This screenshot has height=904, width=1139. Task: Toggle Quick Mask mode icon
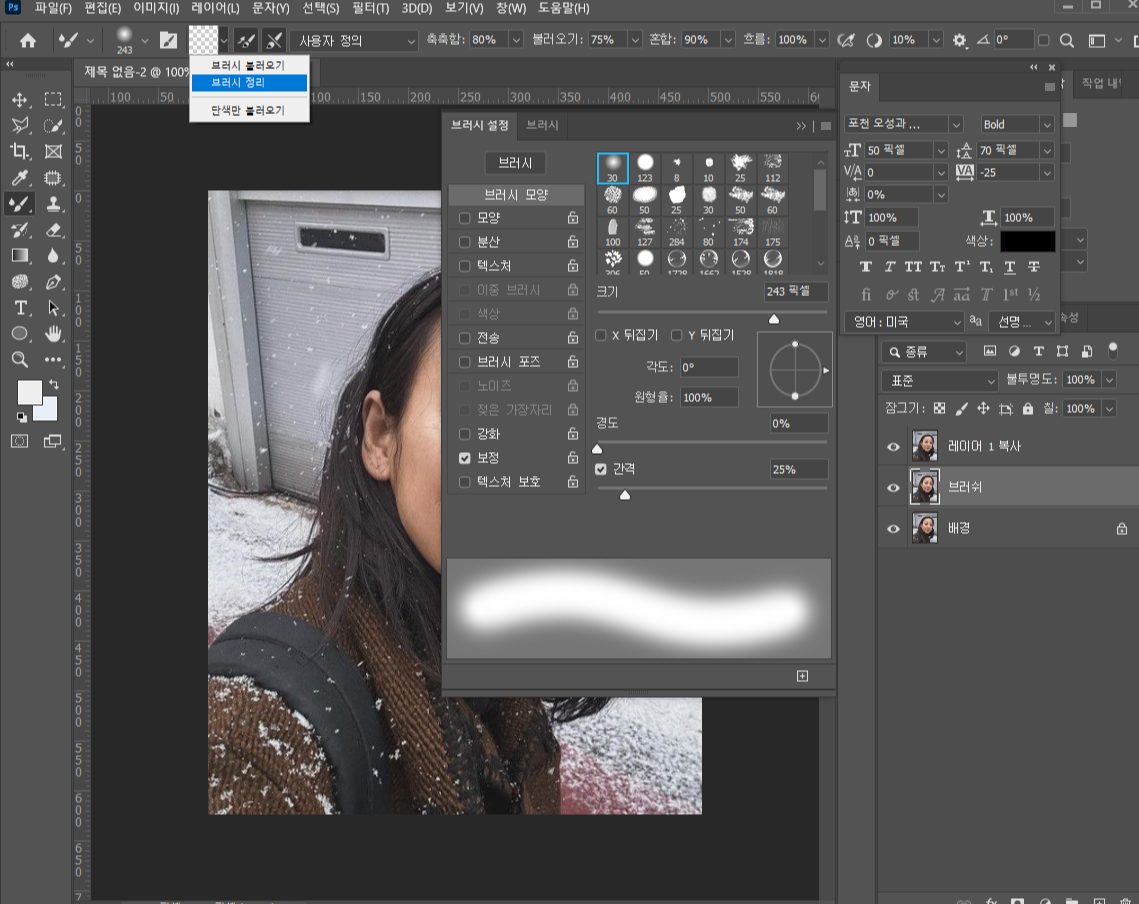[20, 441]
